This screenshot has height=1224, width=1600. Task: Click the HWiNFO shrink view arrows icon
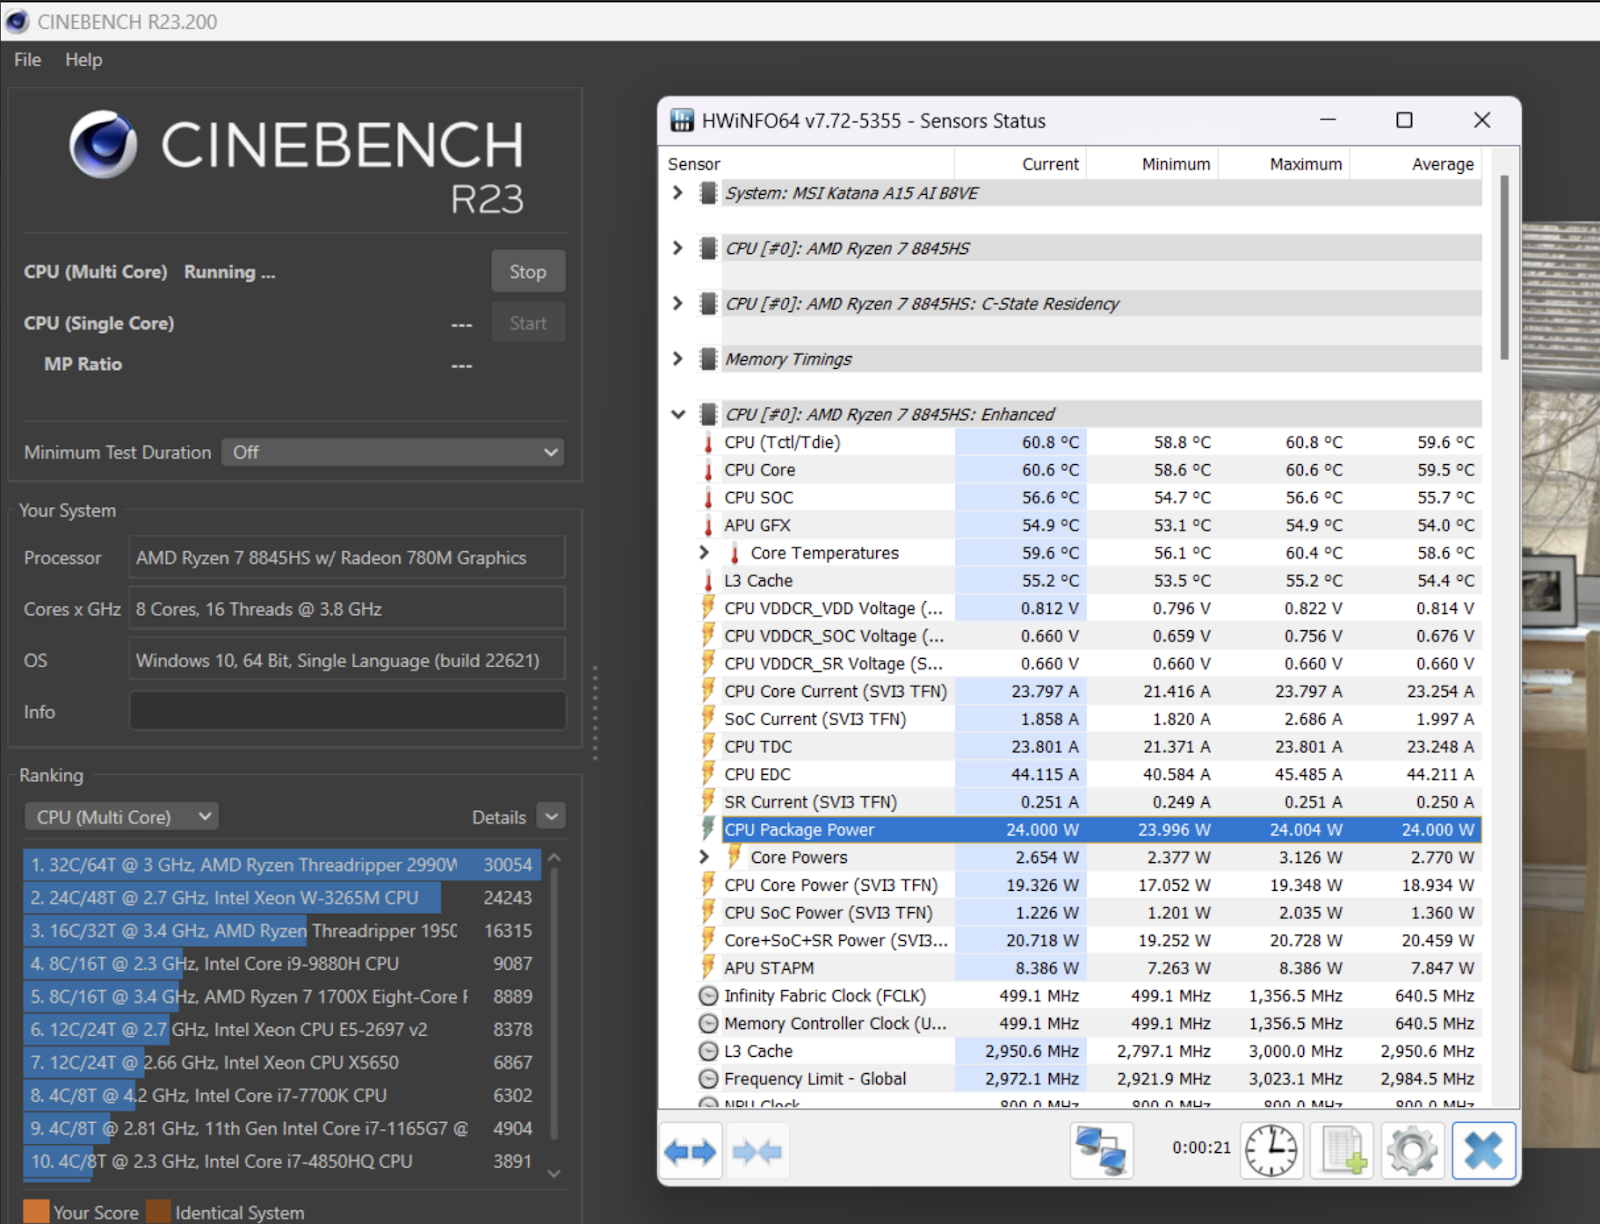coord(757,1152)
